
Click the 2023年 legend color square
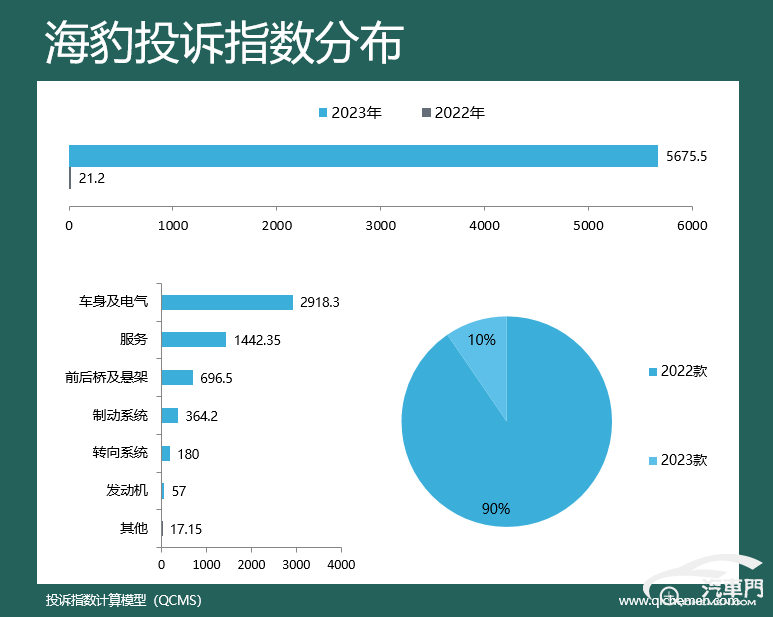click(x=323, y=113)
